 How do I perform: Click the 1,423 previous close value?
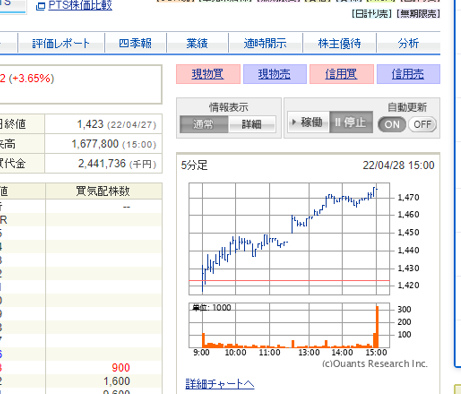tap(90, 124)
